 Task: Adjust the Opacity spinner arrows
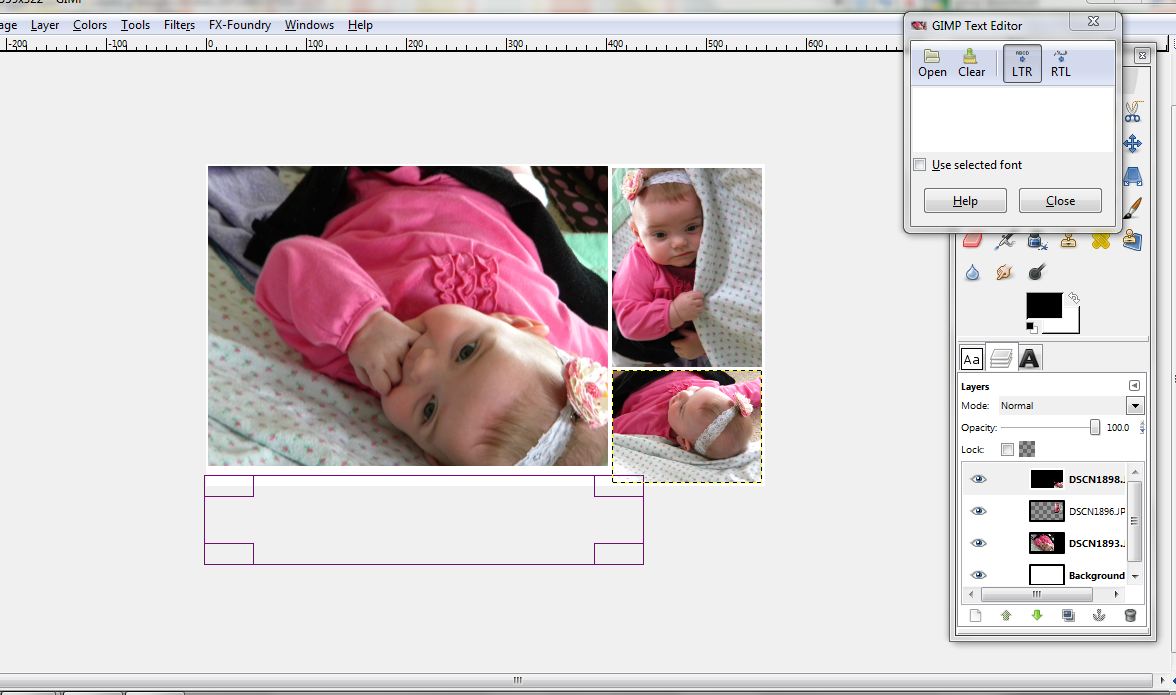click(1142, 427)
